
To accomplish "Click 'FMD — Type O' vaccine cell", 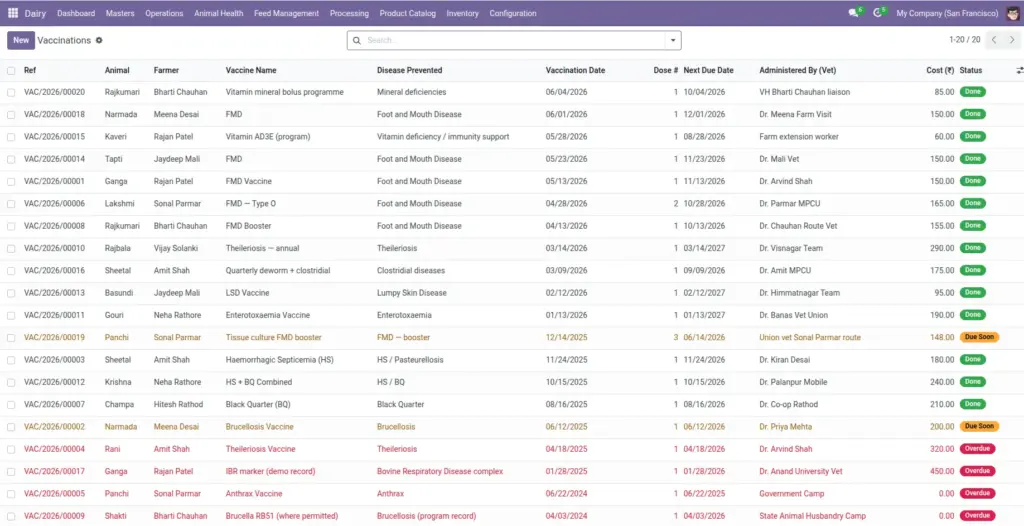I will [x=251, y=204].
